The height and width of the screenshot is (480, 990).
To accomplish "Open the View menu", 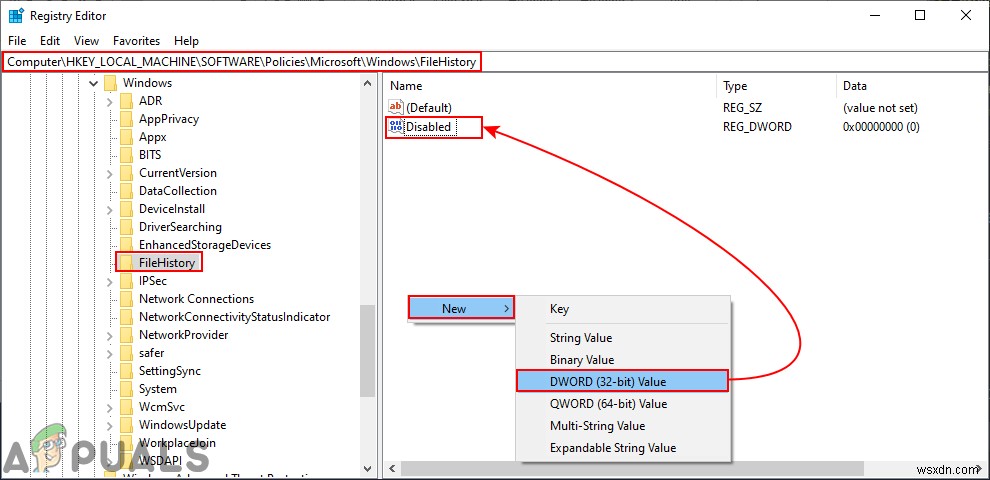I will point(86,40).
